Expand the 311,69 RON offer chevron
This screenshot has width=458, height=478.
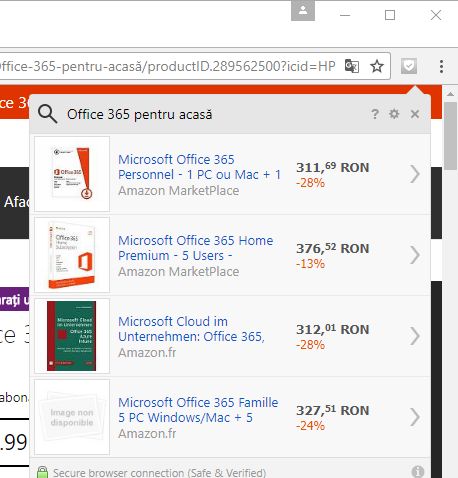click(415, 174)
